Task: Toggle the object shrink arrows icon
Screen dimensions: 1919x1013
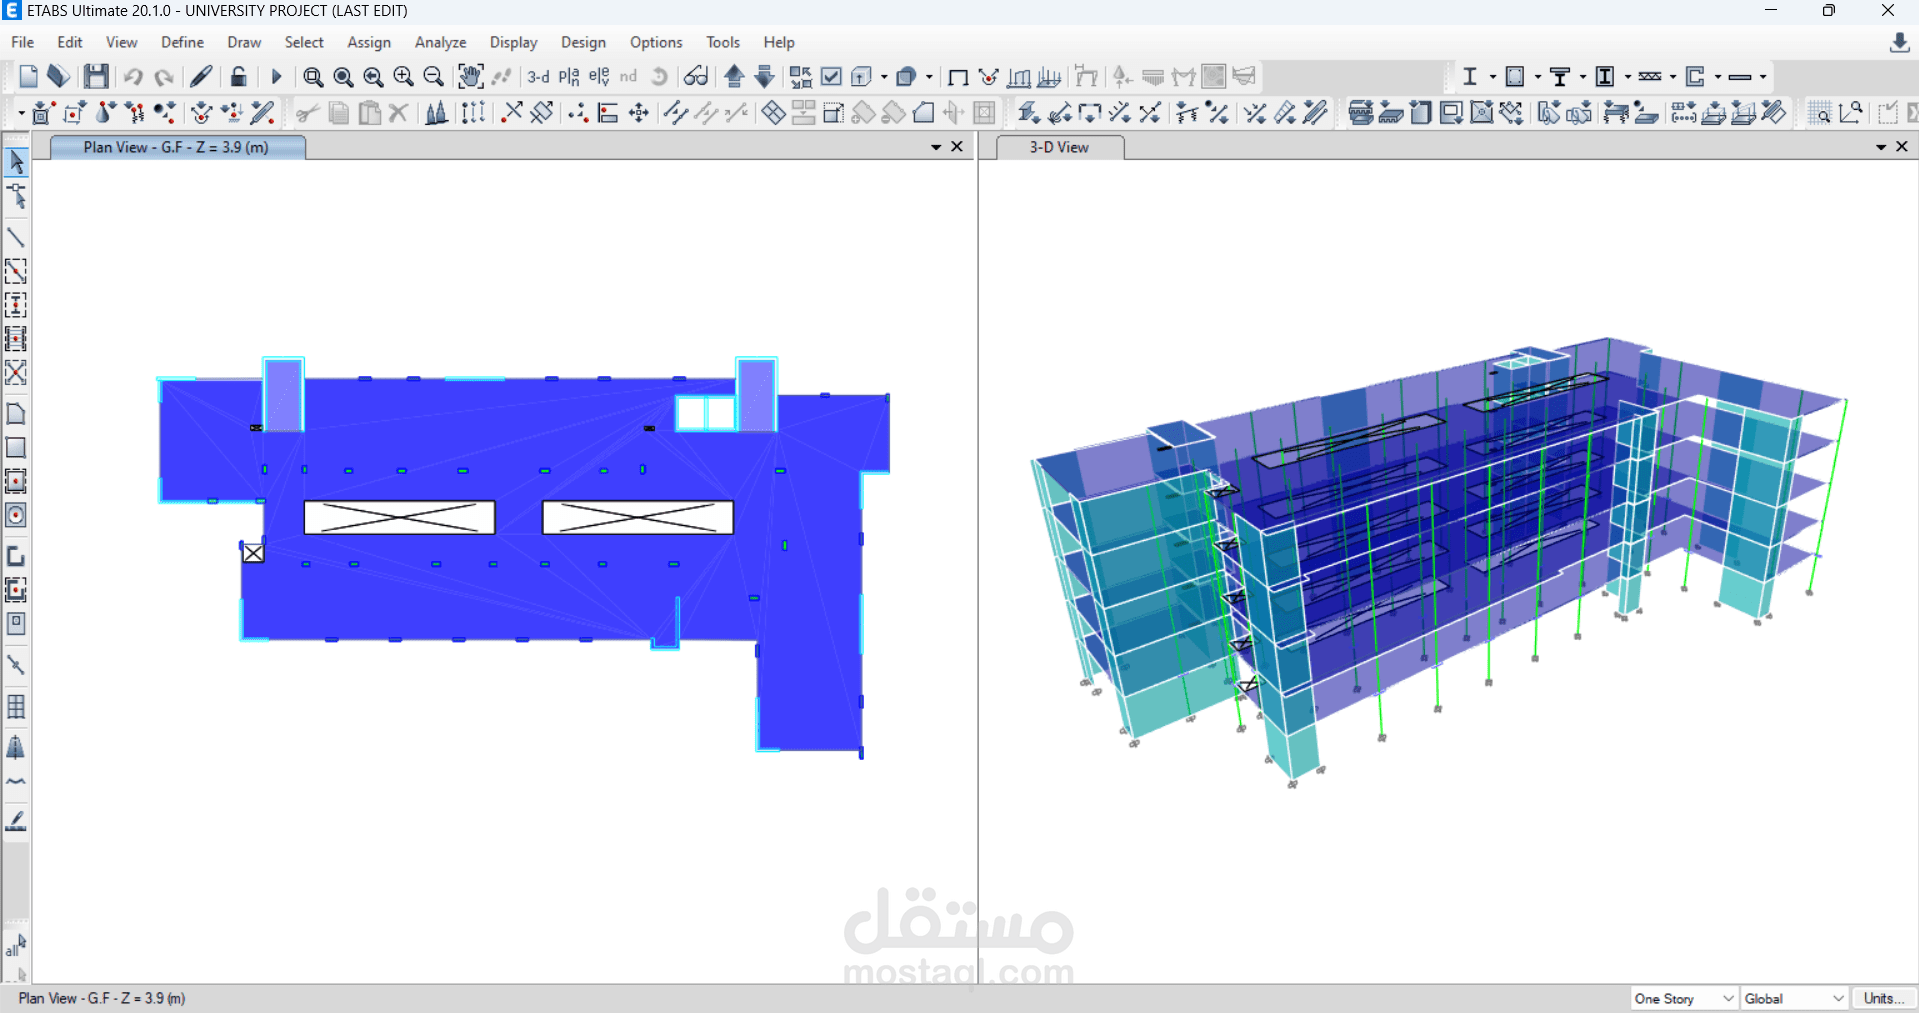Action: [x=801, y=77]
